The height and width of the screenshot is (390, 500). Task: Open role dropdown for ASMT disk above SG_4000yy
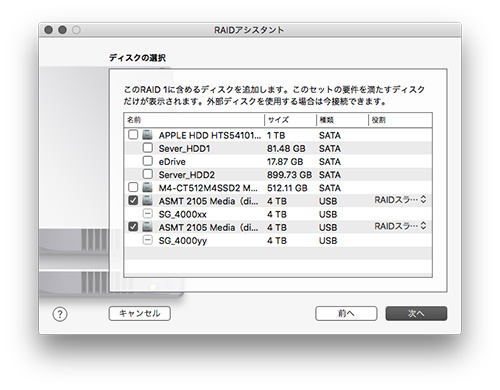[x=400, y=226]
